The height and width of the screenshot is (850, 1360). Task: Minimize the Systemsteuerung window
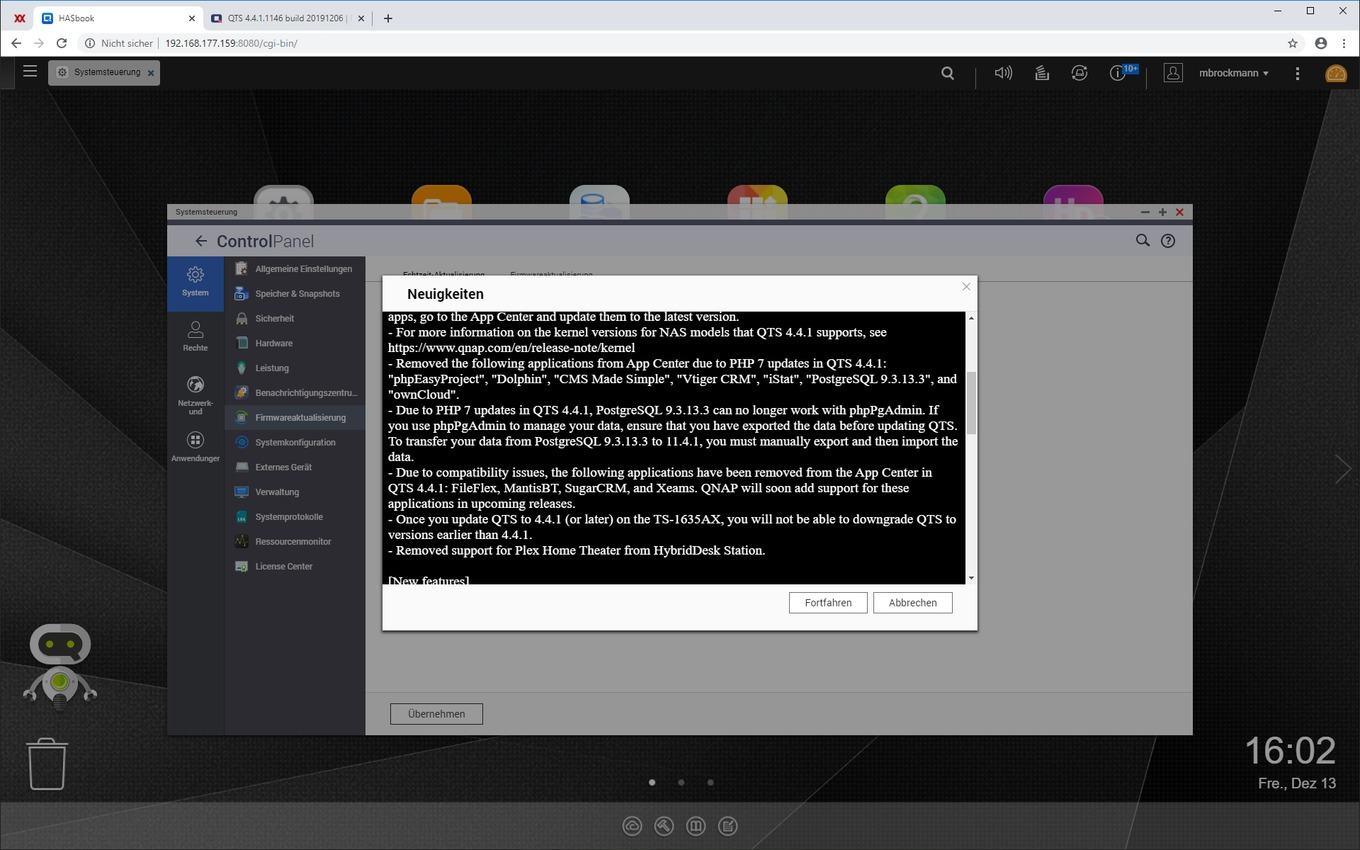(x=1145, y=212)
